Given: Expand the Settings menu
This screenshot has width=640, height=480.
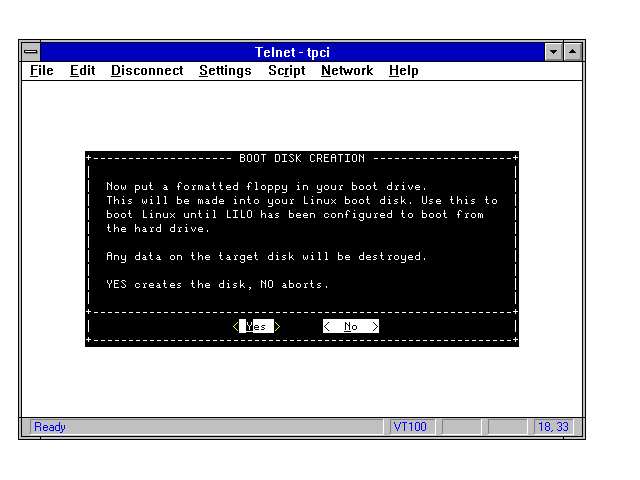Looking at the screenshot, I should click(225, 71).
